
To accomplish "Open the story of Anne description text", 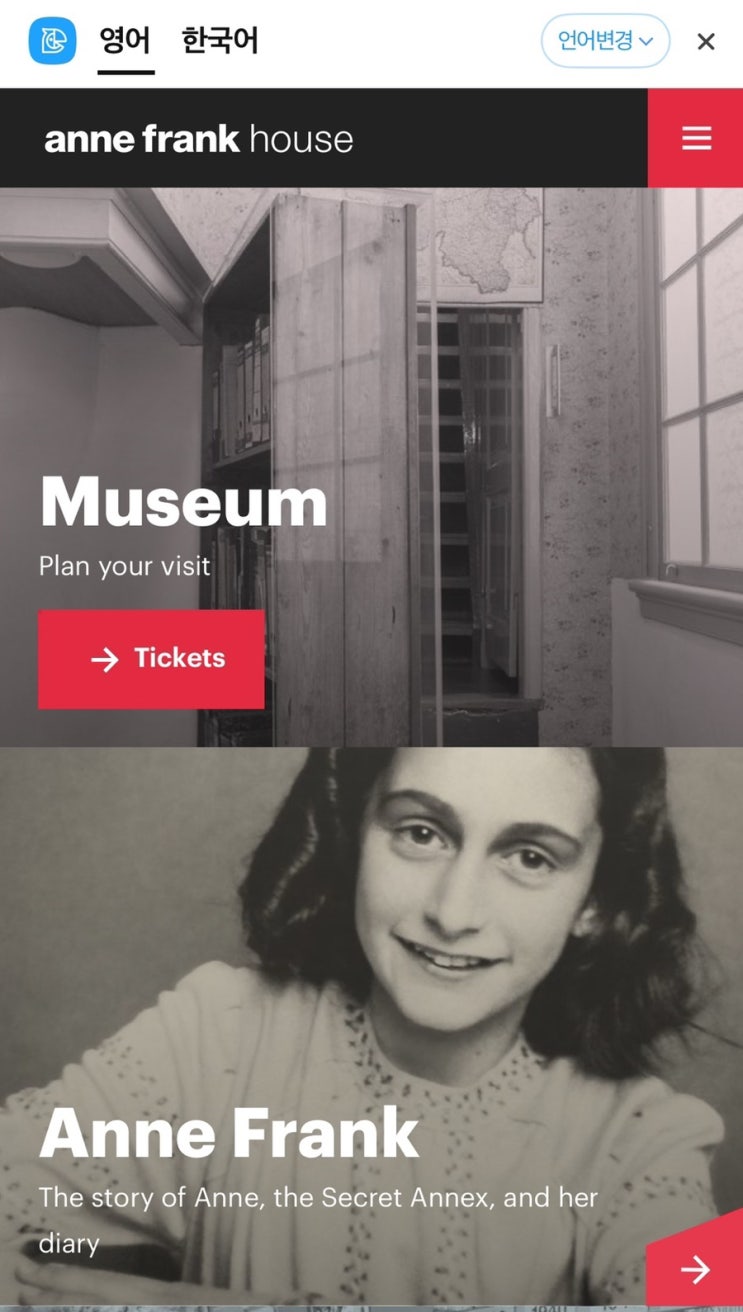I will [318, 1221].
